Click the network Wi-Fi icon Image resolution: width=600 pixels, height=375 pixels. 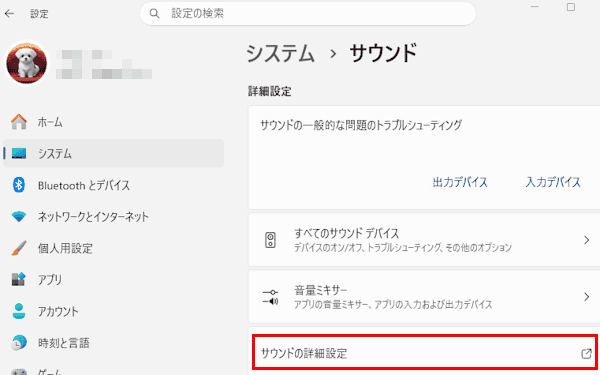[19, 217]
